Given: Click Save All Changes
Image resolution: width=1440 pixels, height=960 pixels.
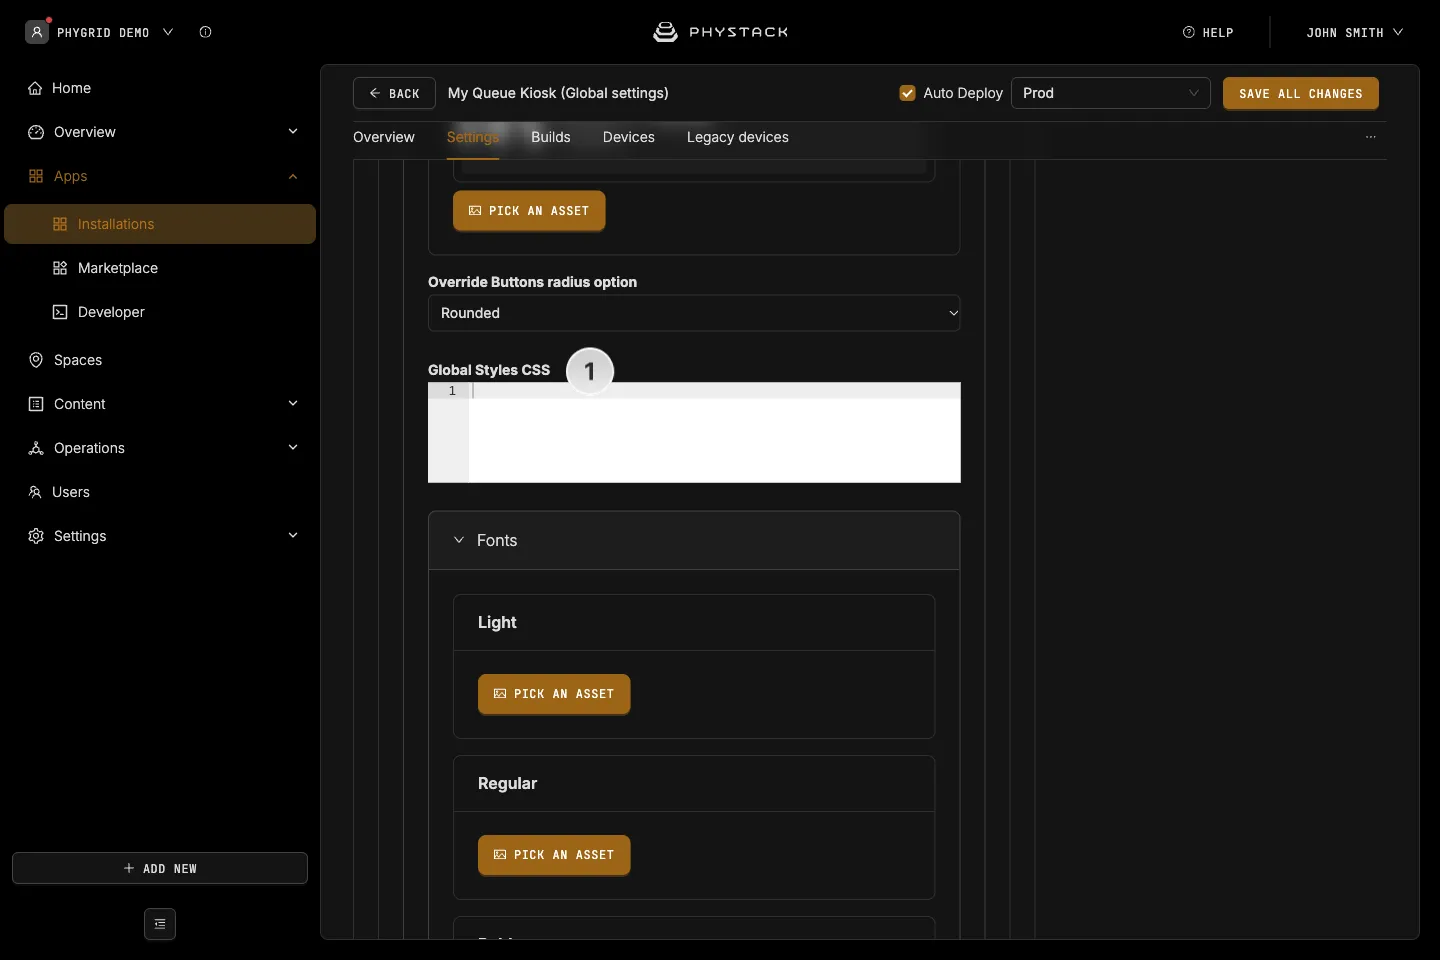Looking at the screenshot, I should click(x=1301, y=93).
